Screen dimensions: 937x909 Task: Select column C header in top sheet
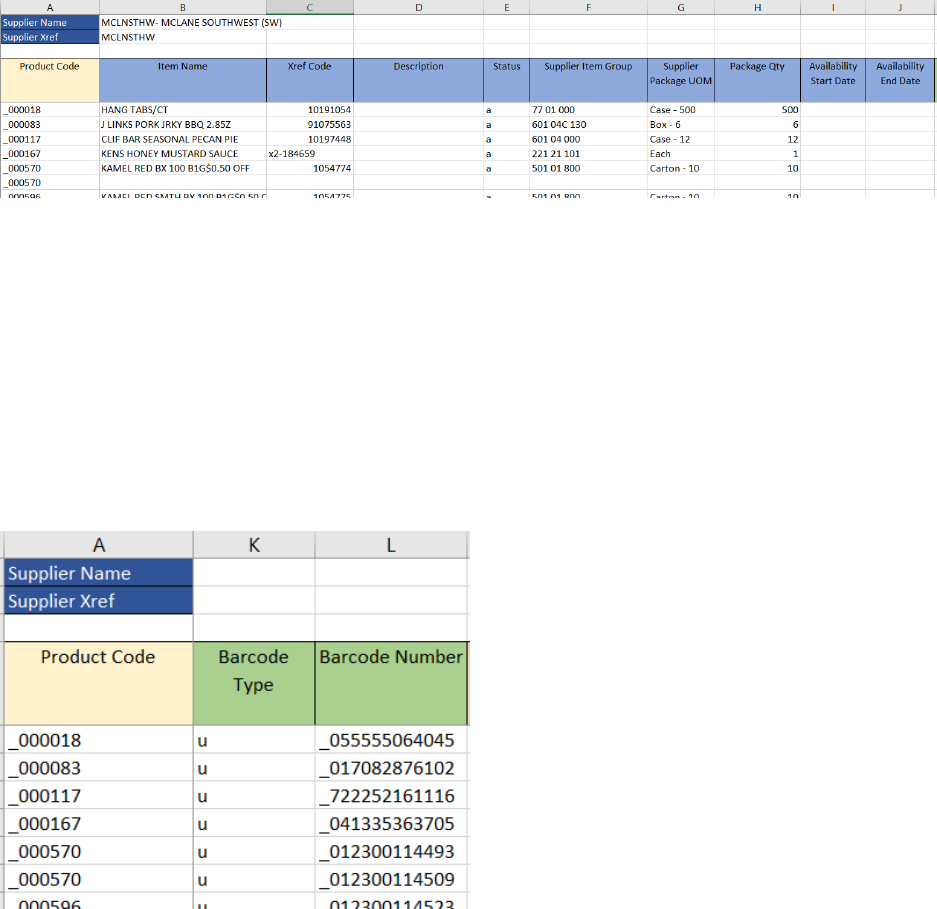310,7
